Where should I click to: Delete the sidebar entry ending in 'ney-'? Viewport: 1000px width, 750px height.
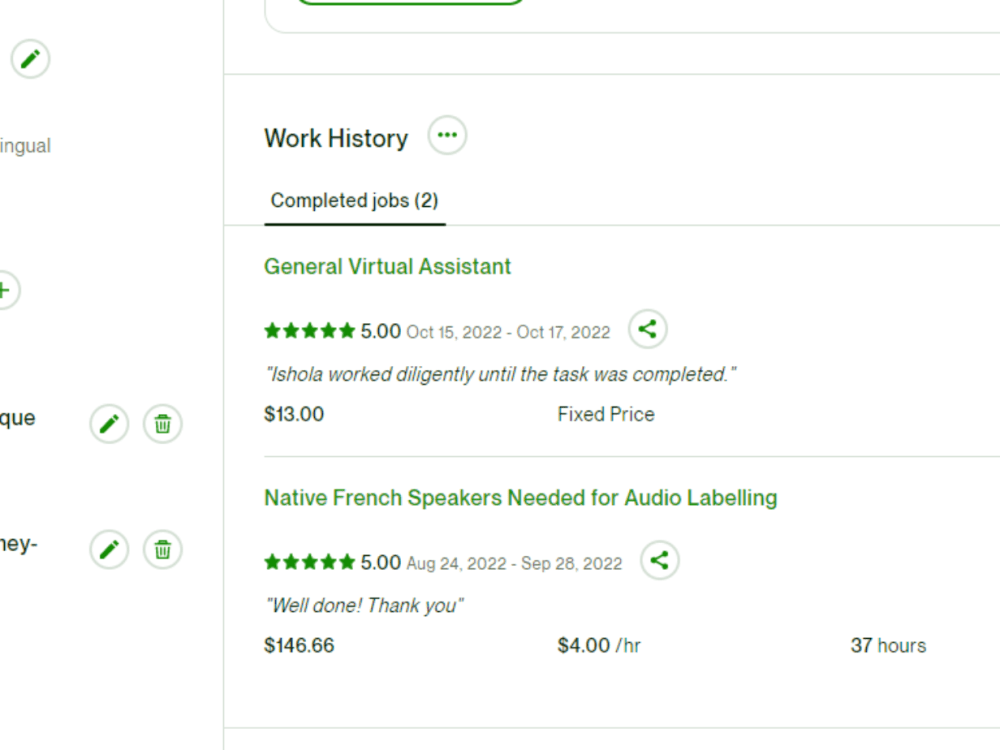pos(163,549)
